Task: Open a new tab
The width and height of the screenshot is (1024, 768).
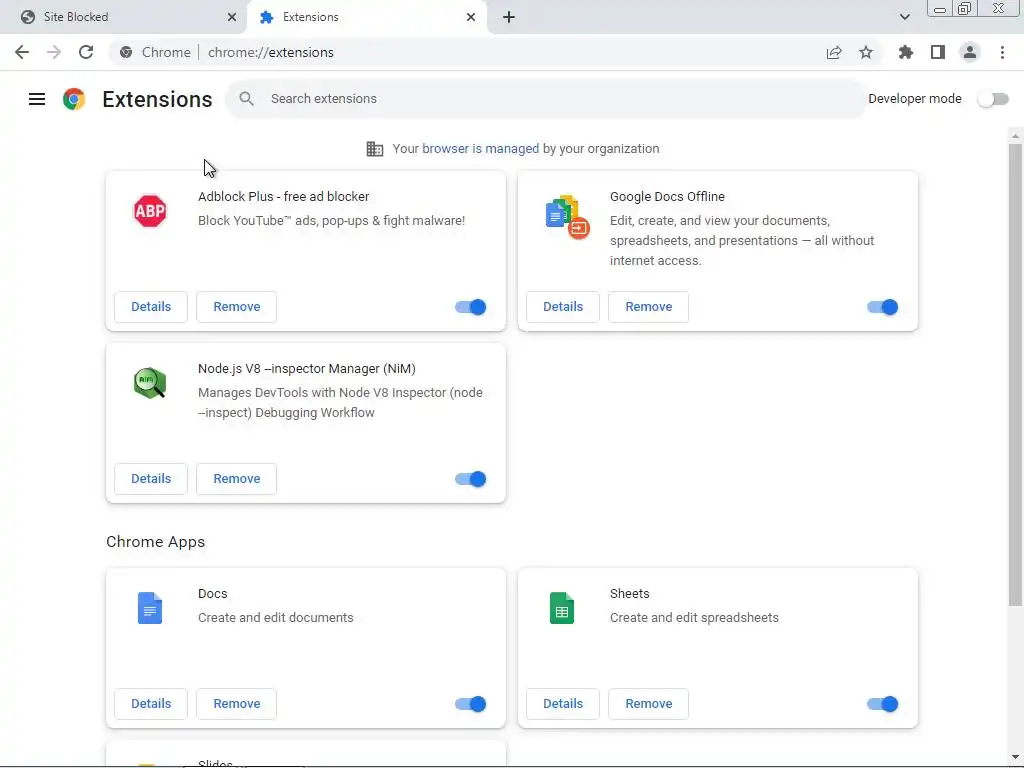Action: [x=509, y=17]
